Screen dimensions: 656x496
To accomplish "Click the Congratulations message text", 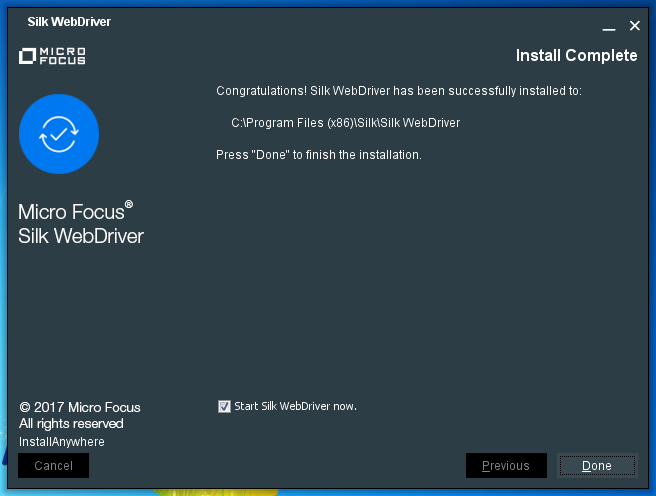I will [x=399, y=91].
